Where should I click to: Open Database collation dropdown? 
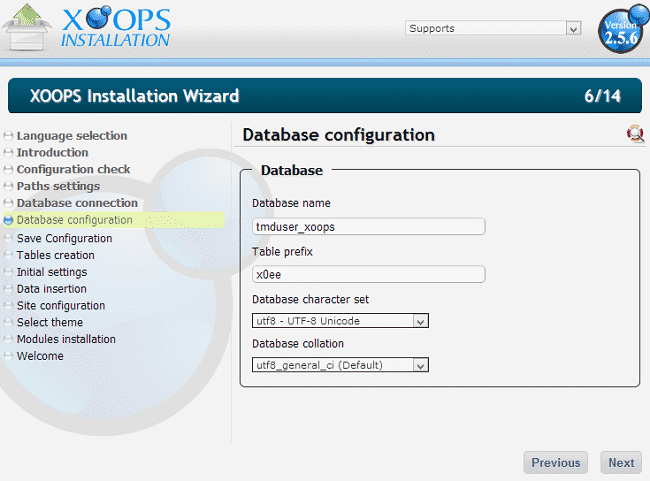(x=340, y=365)
